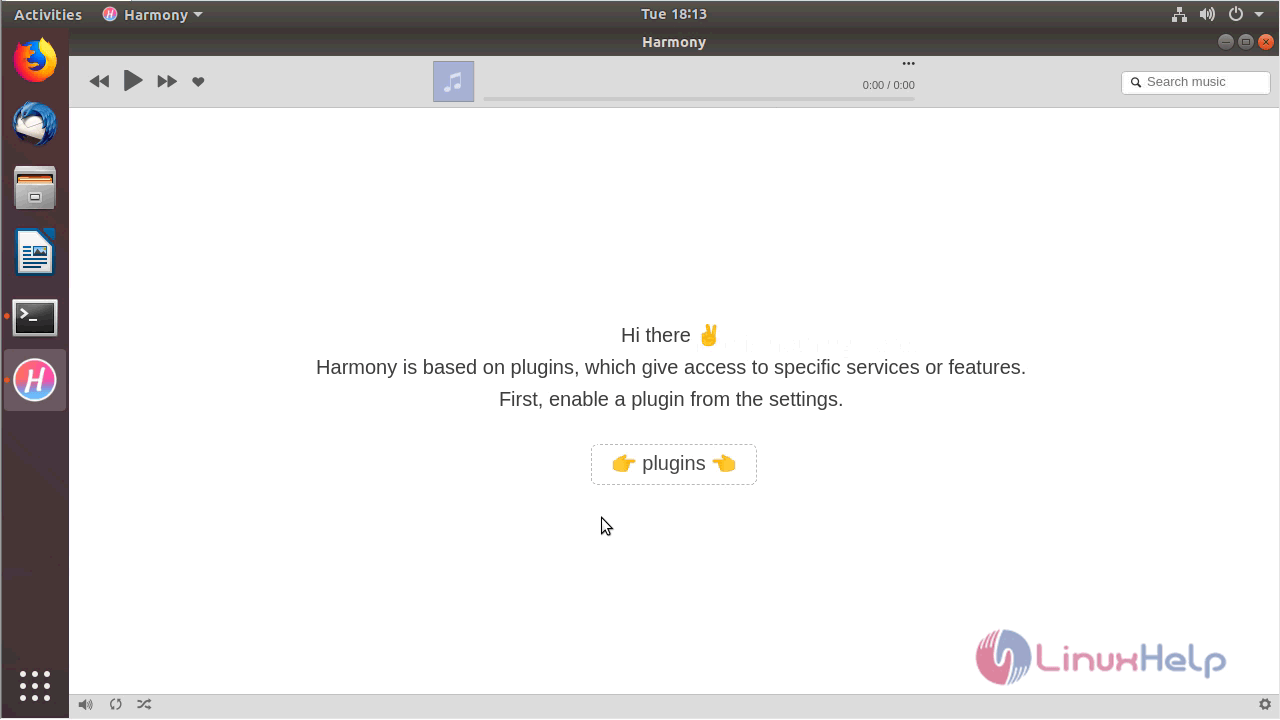Click the system volume icon in the top bar
This screenshot has width=1280, height=720.
click(1208, 15)
